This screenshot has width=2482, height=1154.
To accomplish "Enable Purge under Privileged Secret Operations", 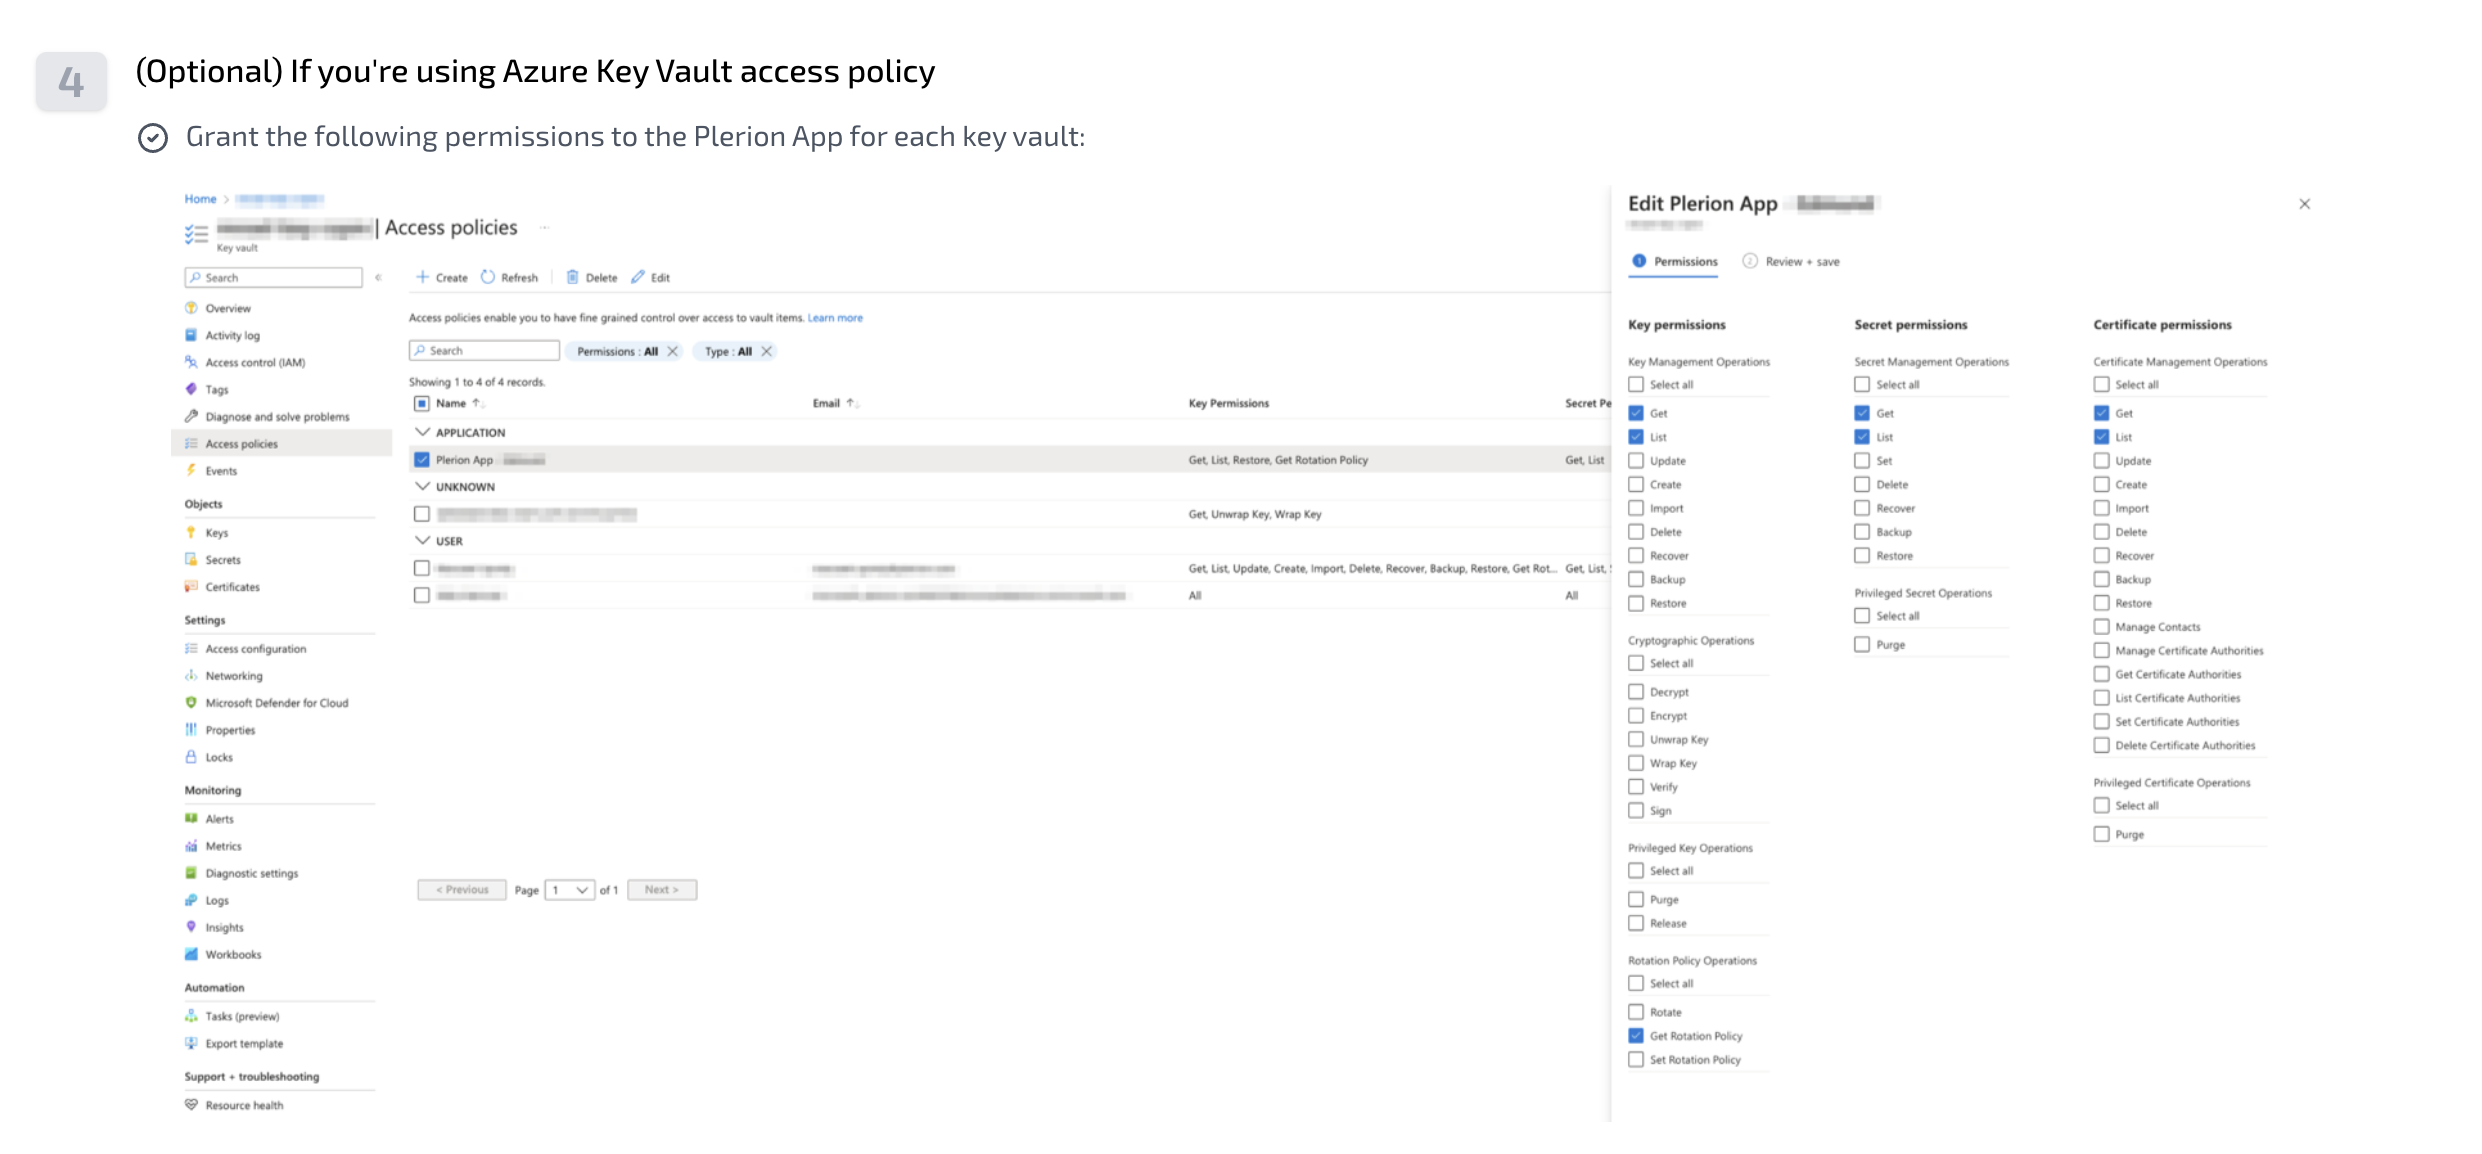I will point(1862,645).
